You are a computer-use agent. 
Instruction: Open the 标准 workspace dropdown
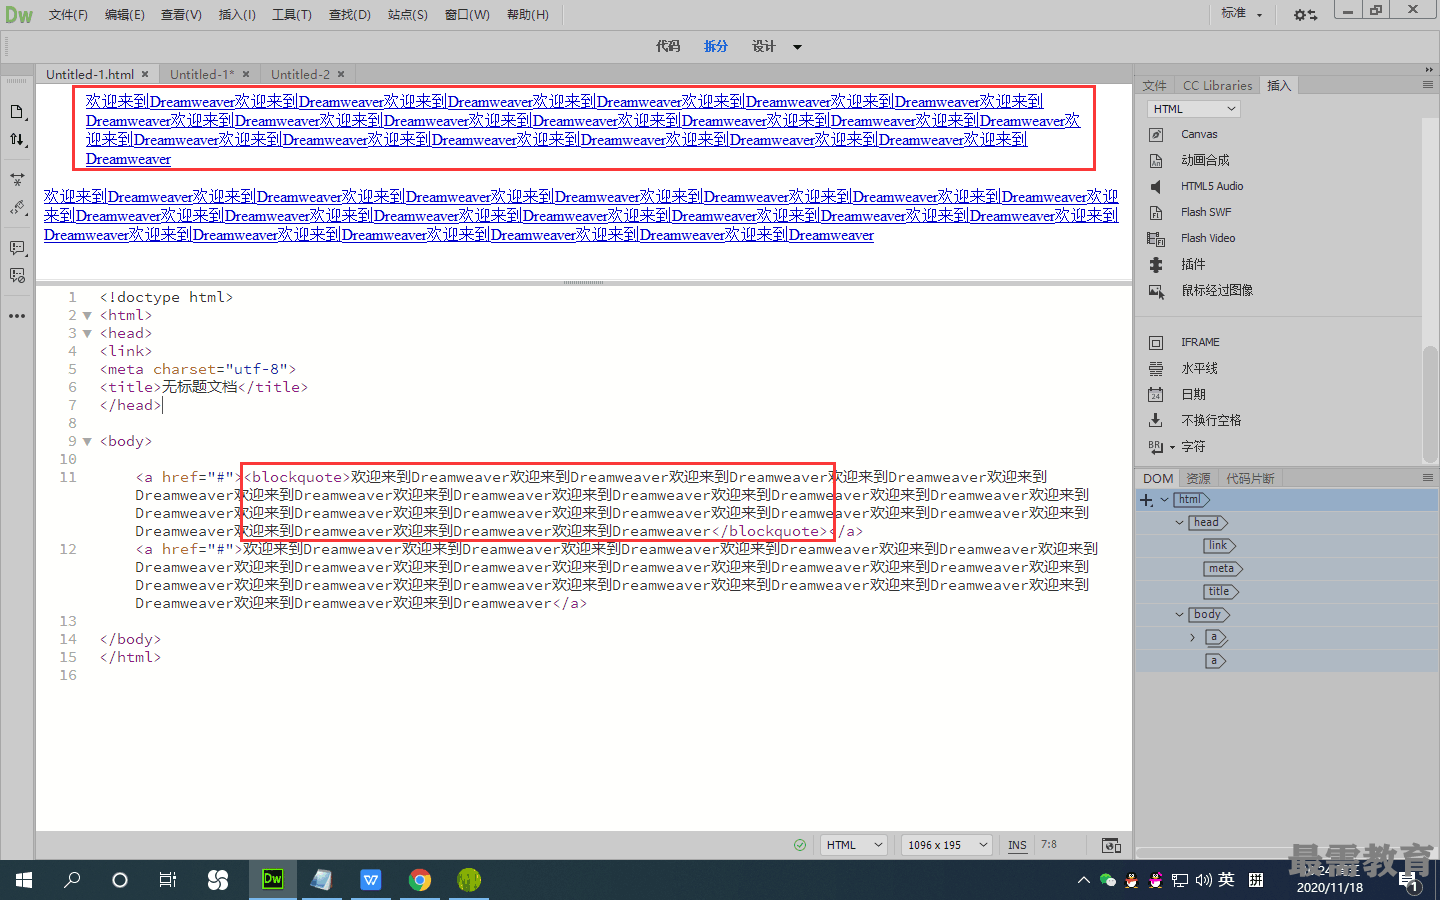(x=1242, y=13)
